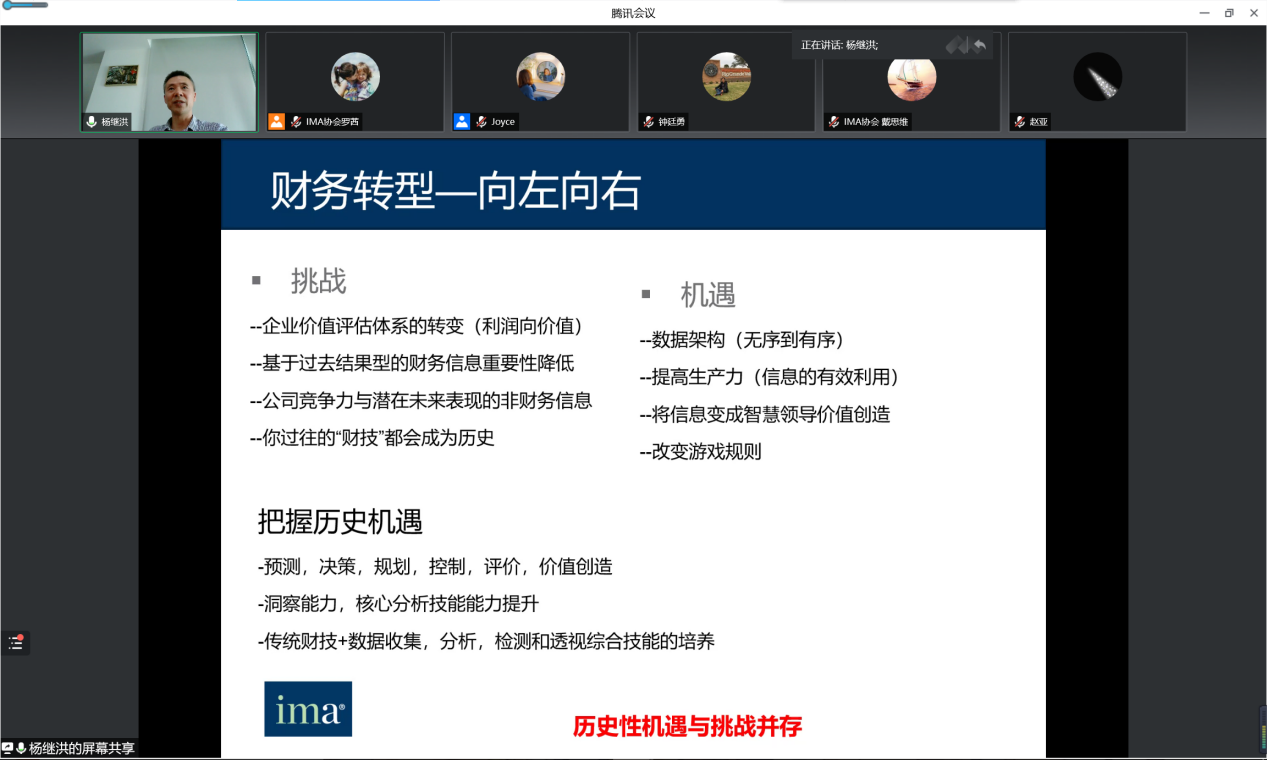The image size is (1267, 760).
Task: Click muted mic icon on IMA协会 戴思维 tile
Action: tap(834, 122)
